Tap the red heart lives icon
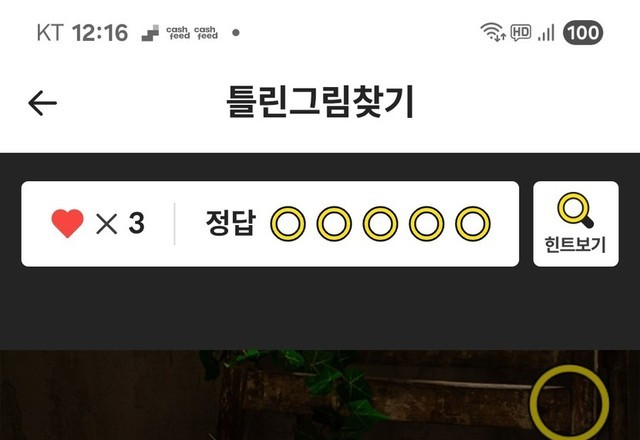640x440 pixels. (x=67, y=223)
